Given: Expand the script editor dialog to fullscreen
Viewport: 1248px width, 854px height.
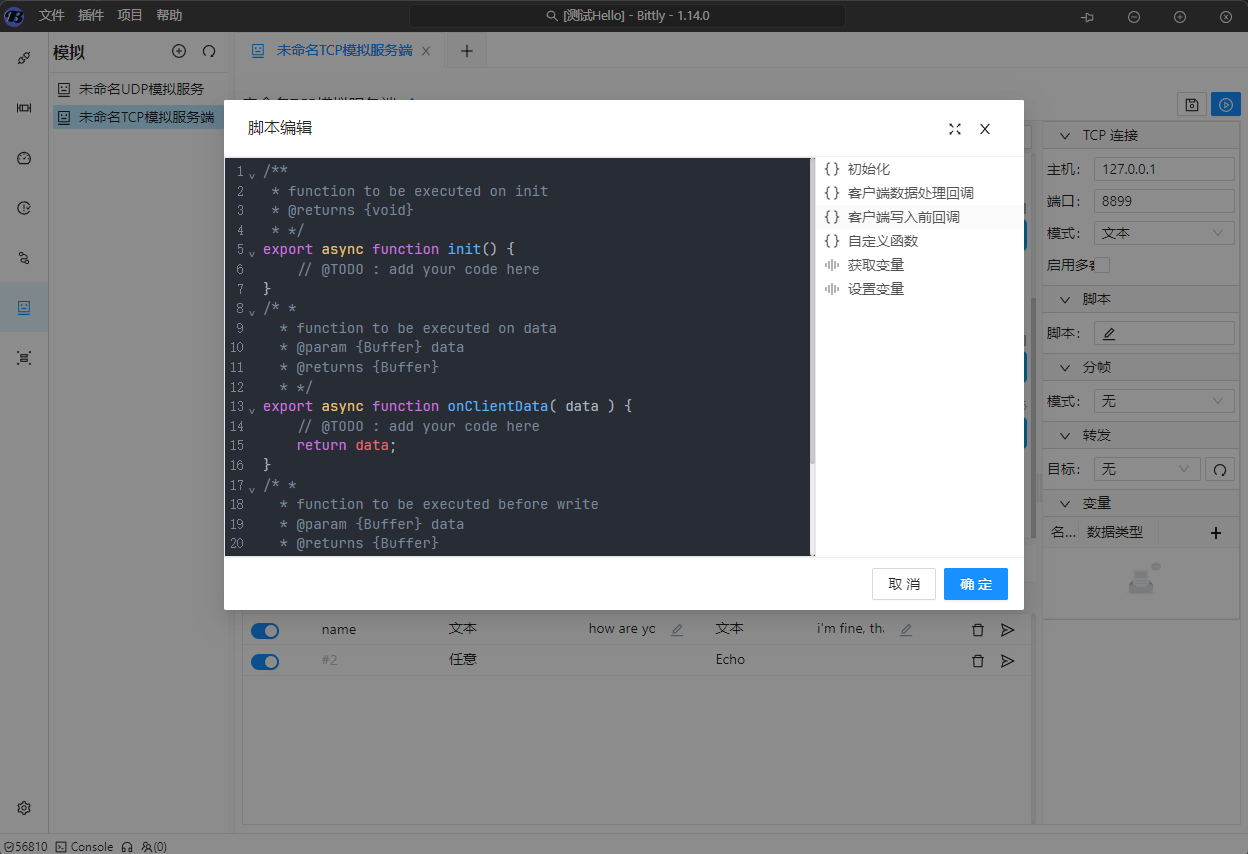Looking at the screenshot, I should click(954, 129).
